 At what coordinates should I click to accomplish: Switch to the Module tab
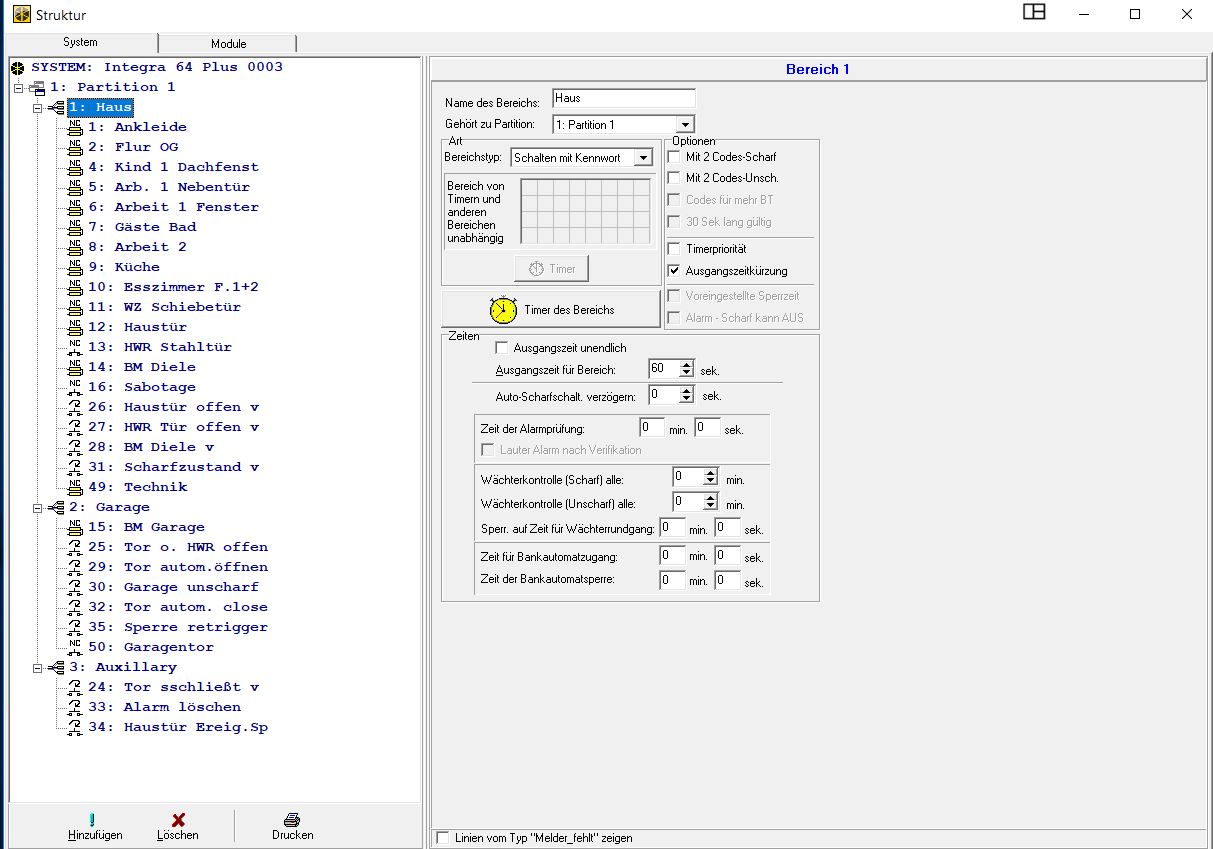228,44
